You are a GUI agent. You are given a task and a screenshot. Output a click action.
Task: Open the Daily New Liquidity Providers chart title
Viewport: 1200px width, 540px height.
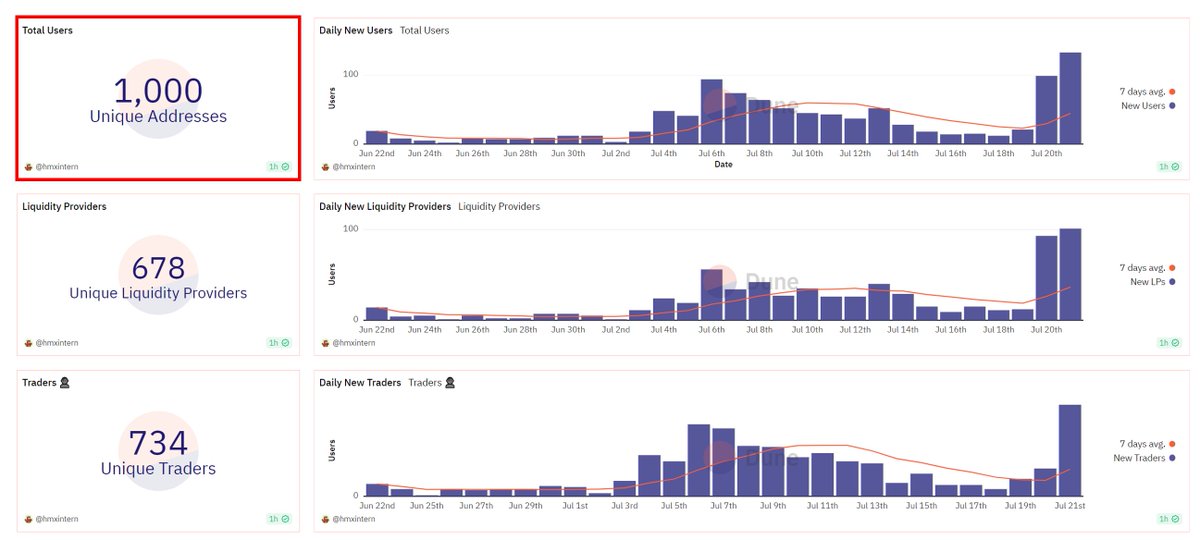coord(385,207)
